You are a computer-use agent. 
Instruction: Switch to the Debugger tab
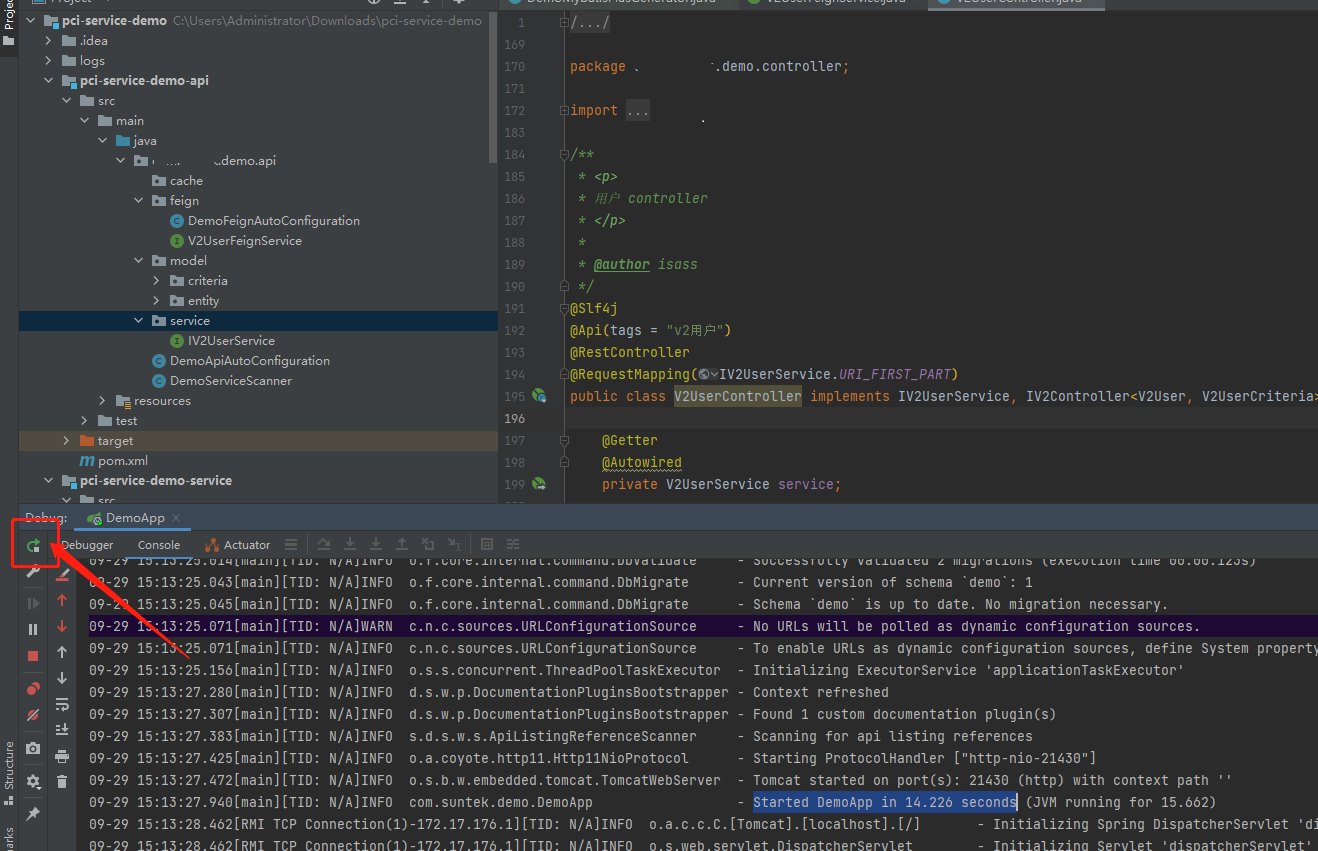pyautogui.click(x=87, y=545)
